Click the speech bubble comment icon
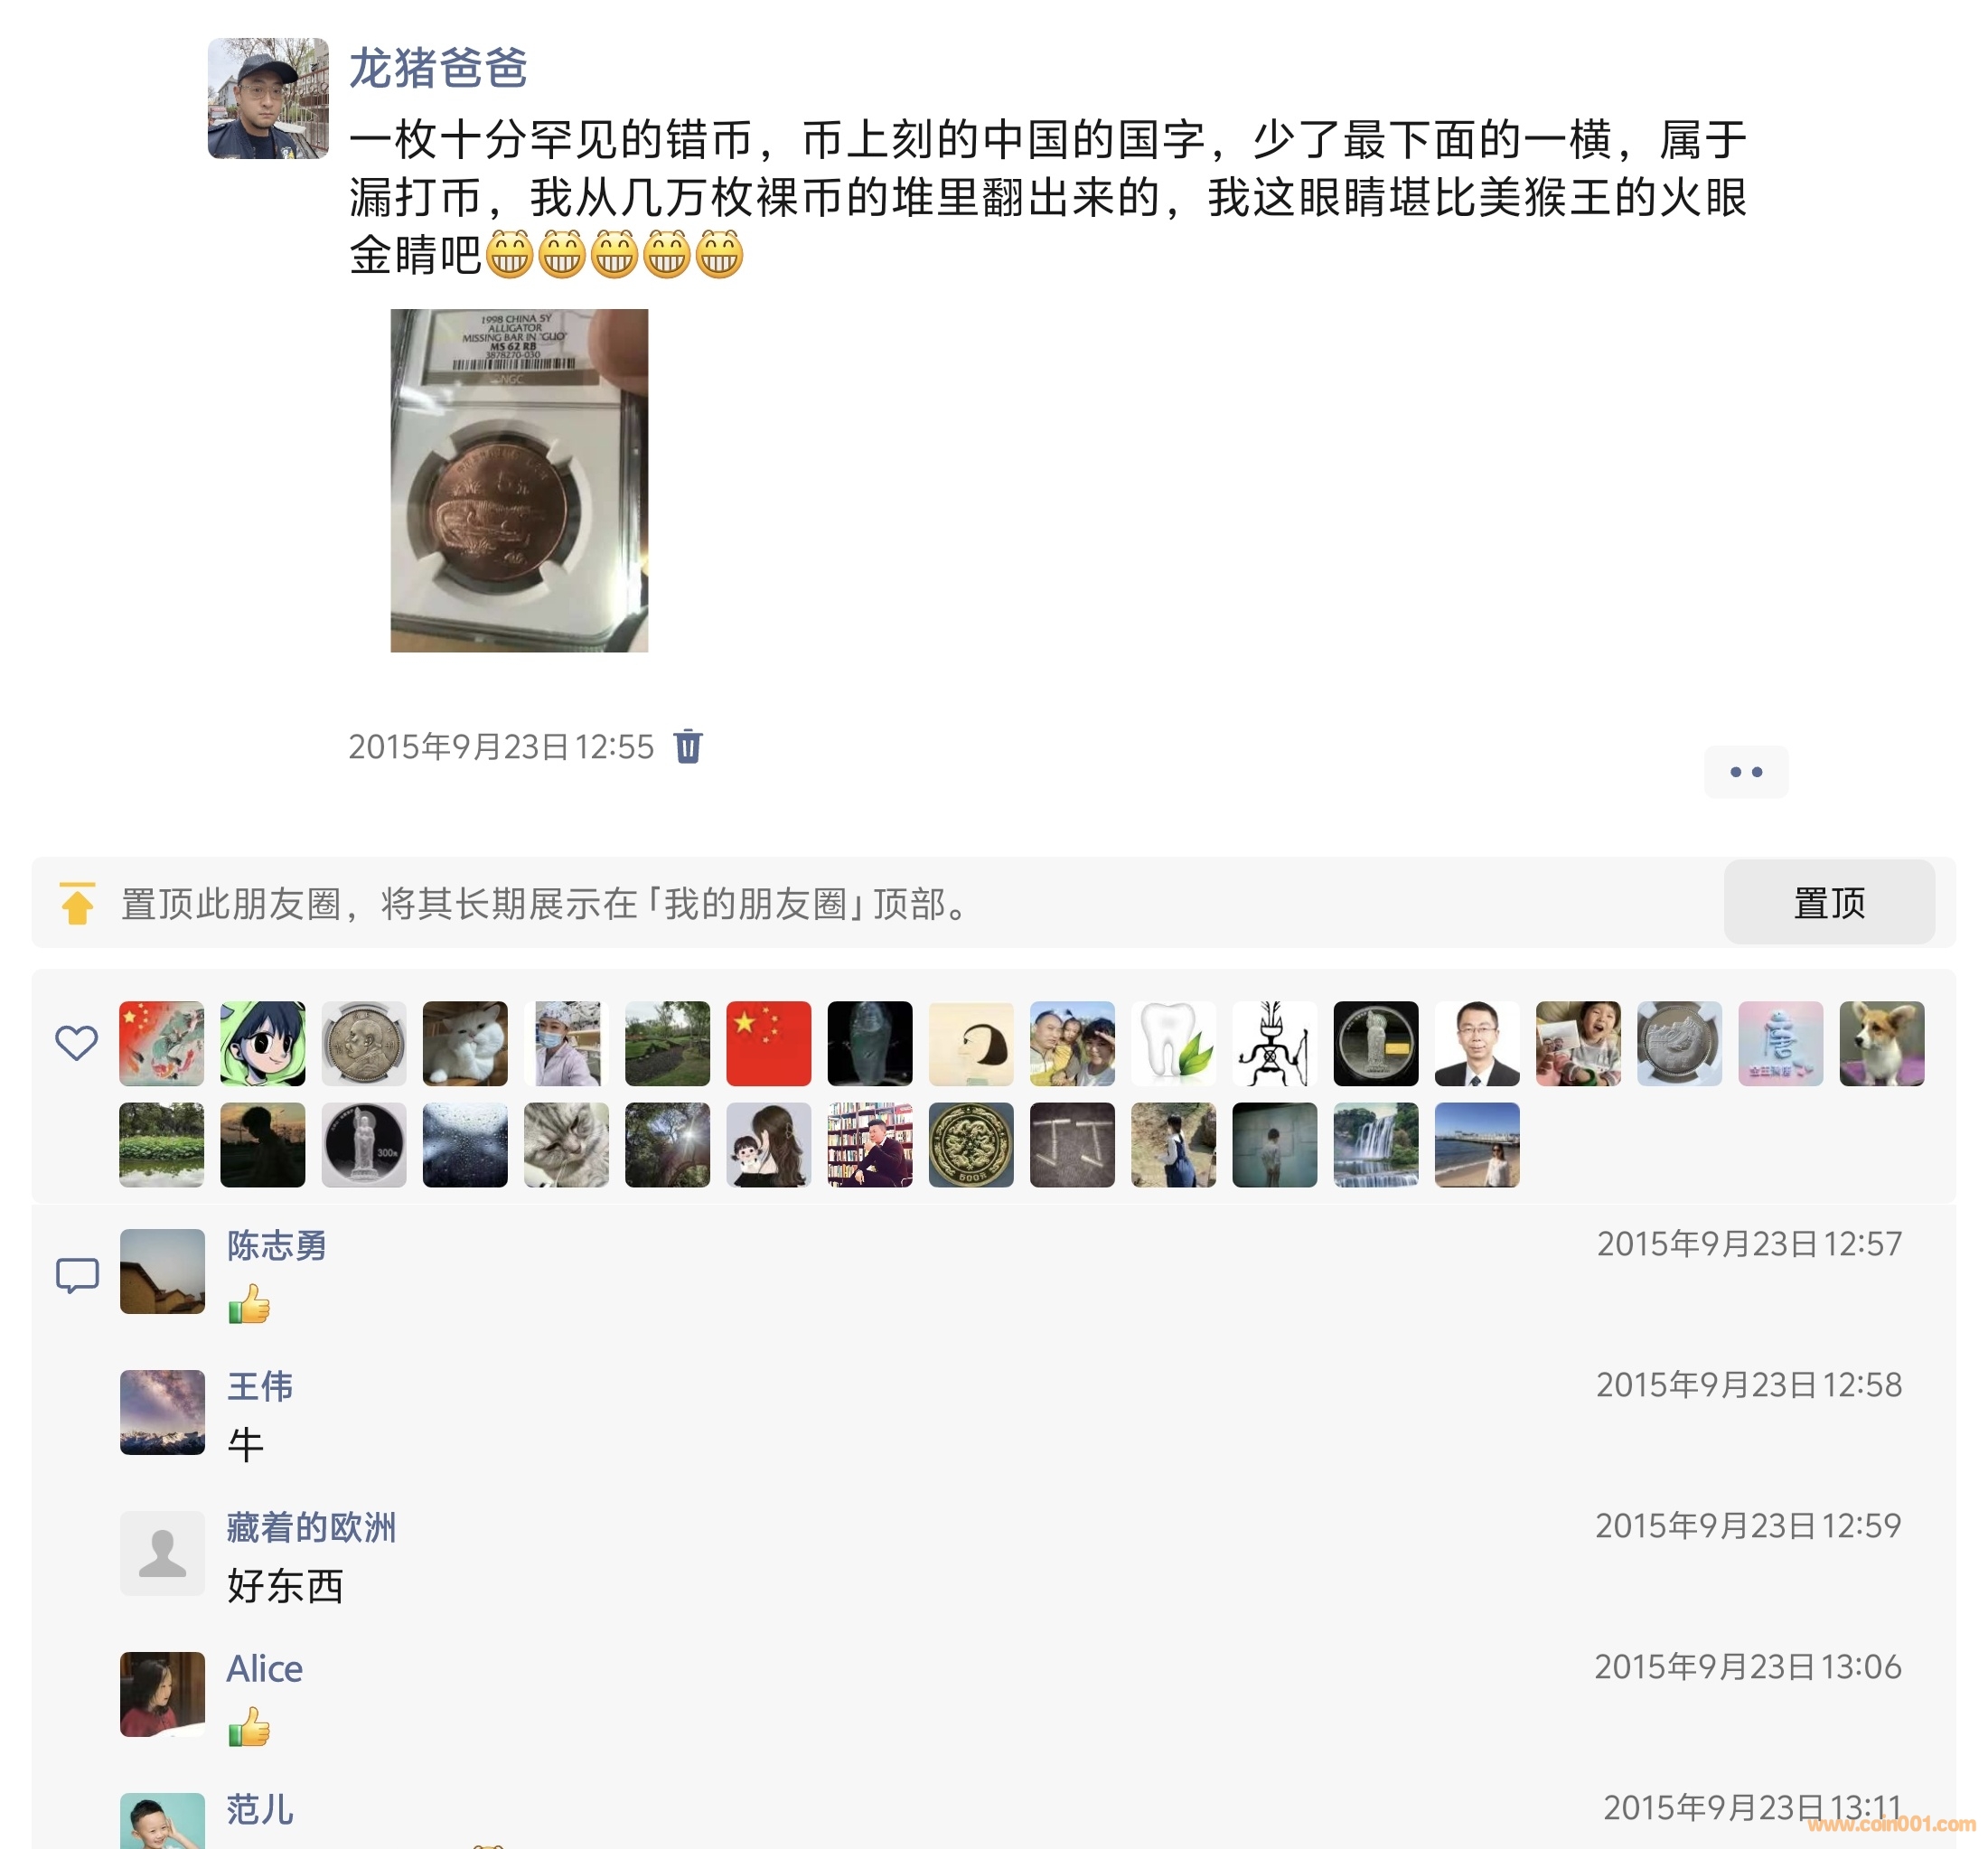 click(77, 1275)
